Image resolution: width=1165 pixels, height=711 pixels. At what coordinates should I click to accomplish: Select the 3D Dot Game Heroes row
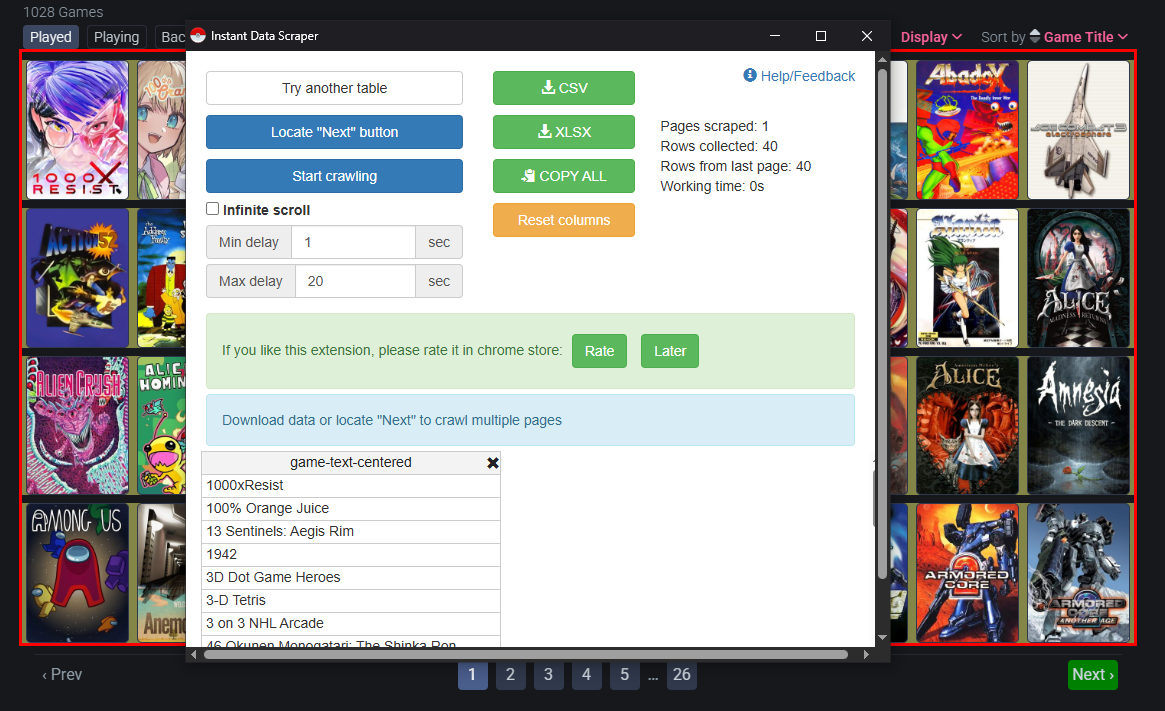(351, 578)
